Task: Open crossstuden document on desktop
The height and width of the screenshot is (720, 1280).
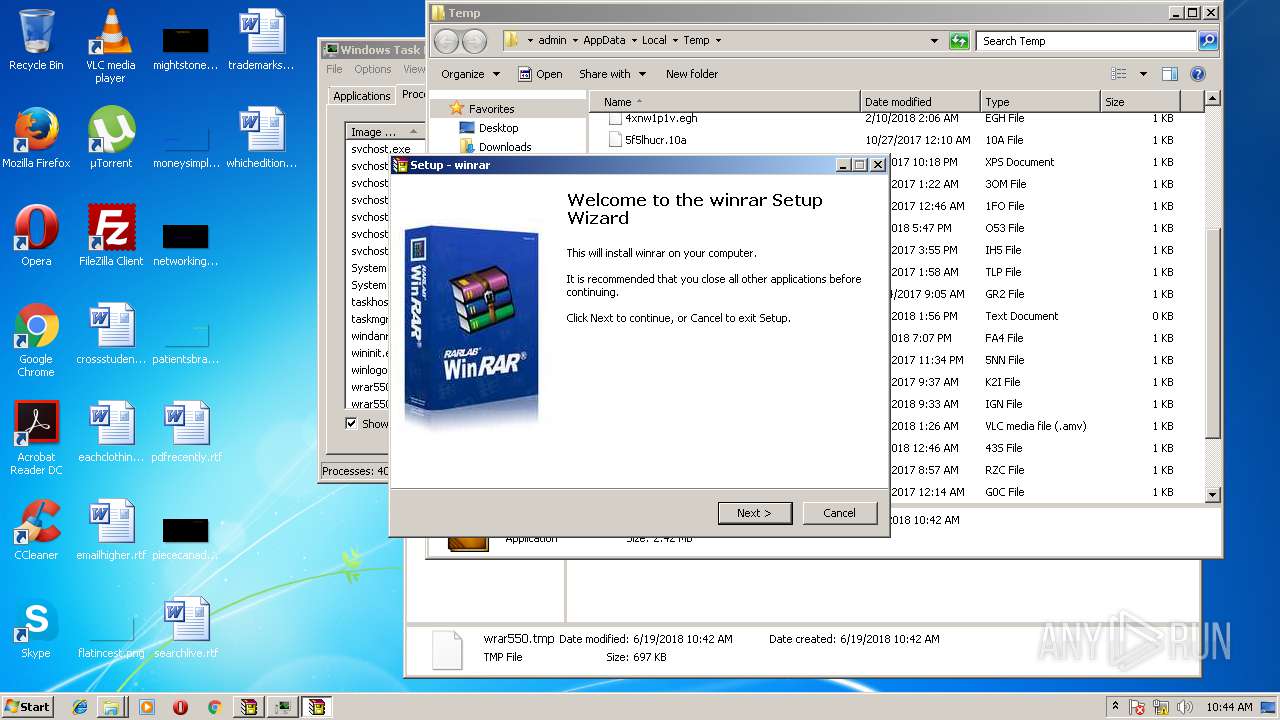Action: (x=110, y=335)
